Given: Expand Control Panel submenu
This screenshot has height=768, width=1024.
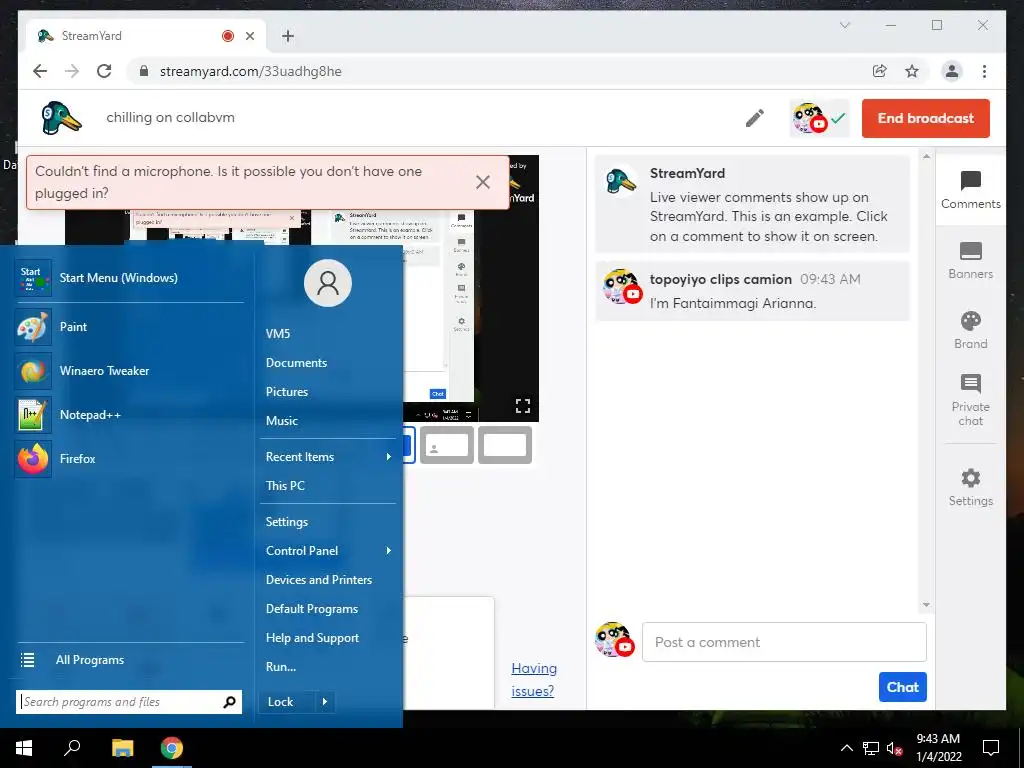Looking at the screenshot, I should tap(329, 551).
